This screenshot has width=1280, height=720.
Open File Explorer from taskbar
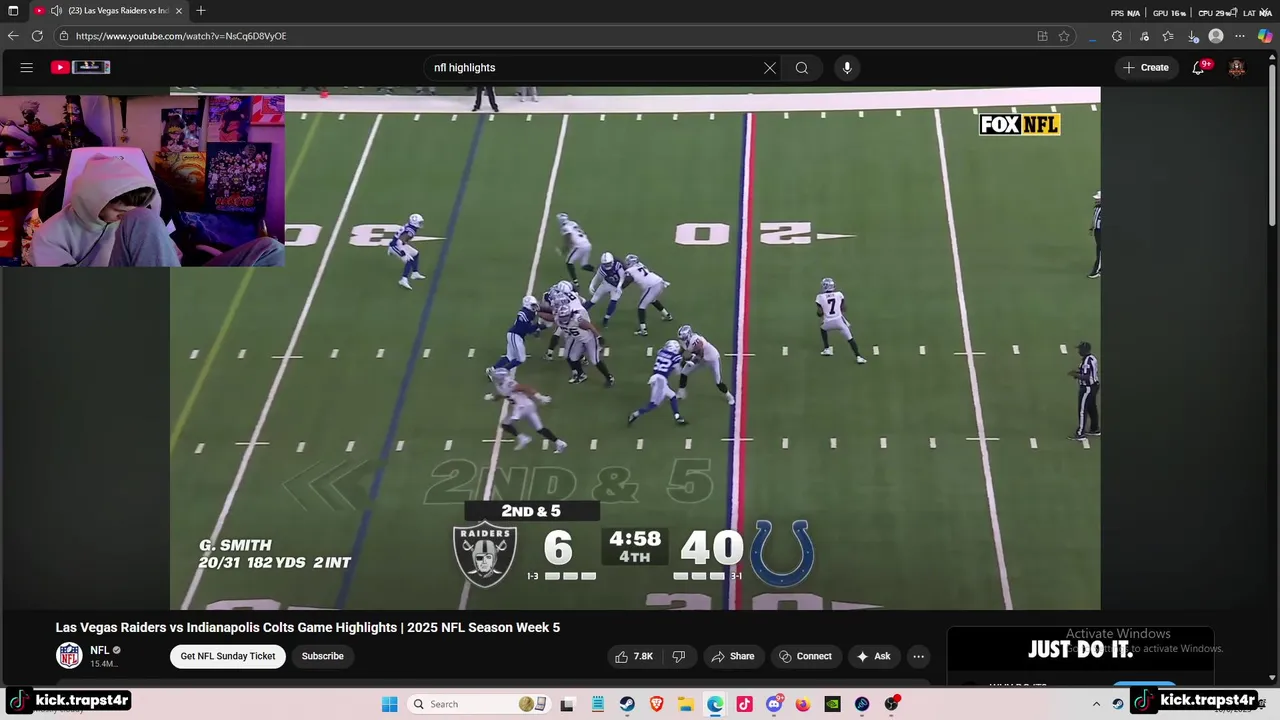(x=686, y=704)
